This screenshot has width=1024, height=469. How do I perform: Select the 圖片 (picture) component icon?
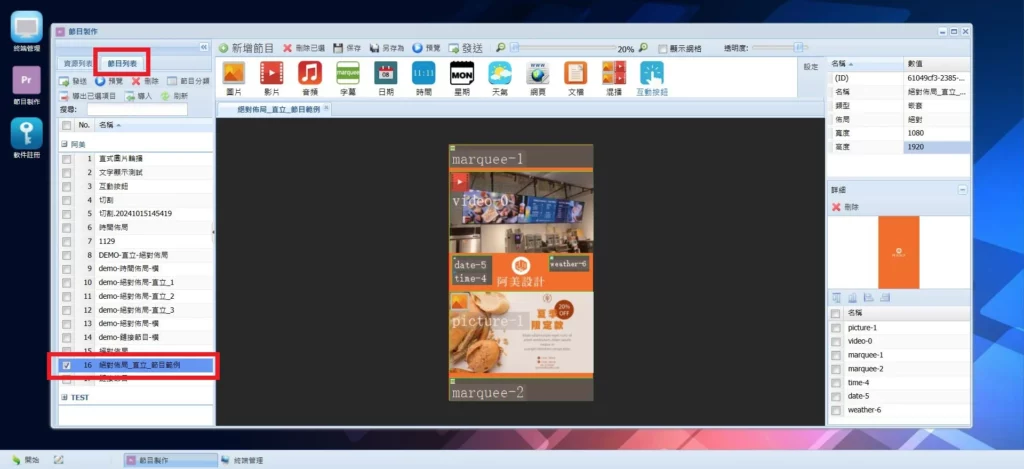pyautogui.click(x=233, y=73)
